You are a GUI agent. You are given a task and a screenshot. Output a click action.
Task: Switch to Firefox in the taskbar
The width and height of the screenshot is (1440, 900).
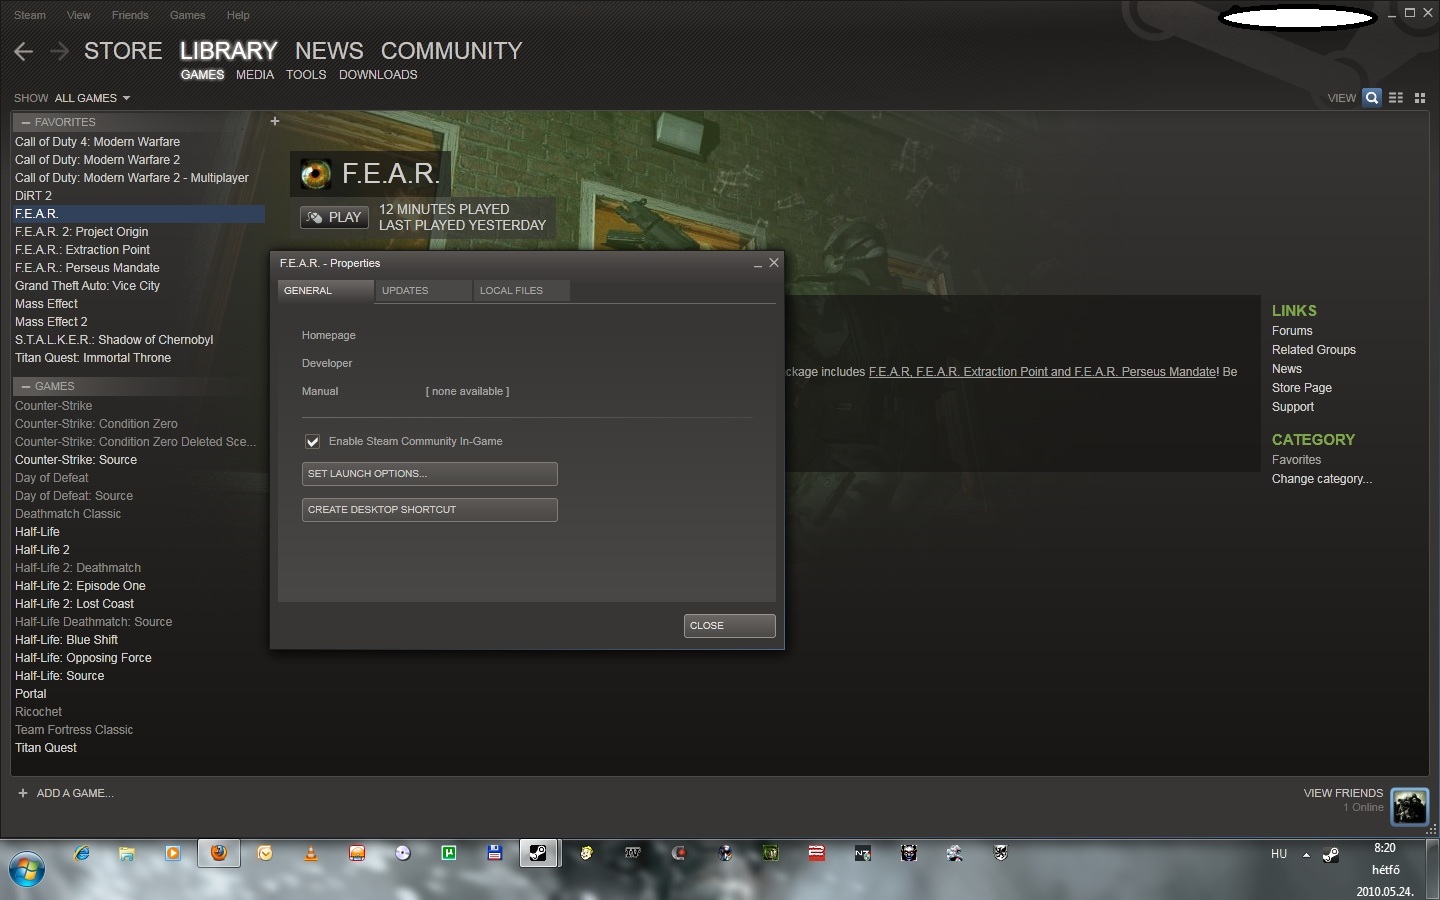tap(219, 853)
